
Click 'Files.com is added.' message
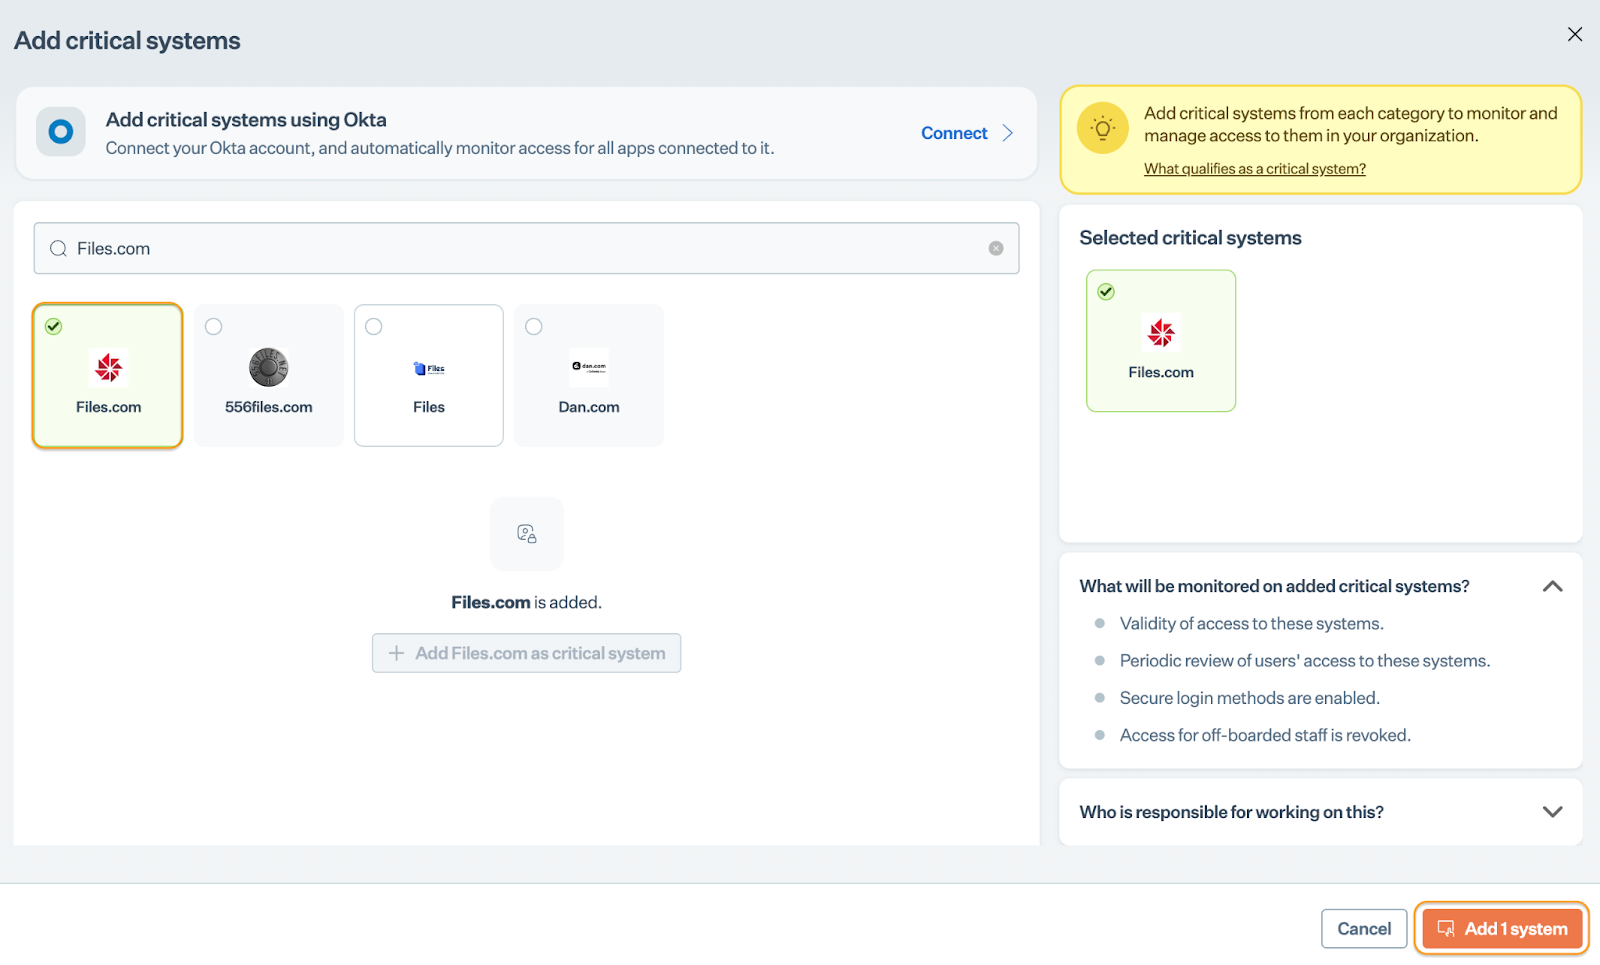[526, 603]
